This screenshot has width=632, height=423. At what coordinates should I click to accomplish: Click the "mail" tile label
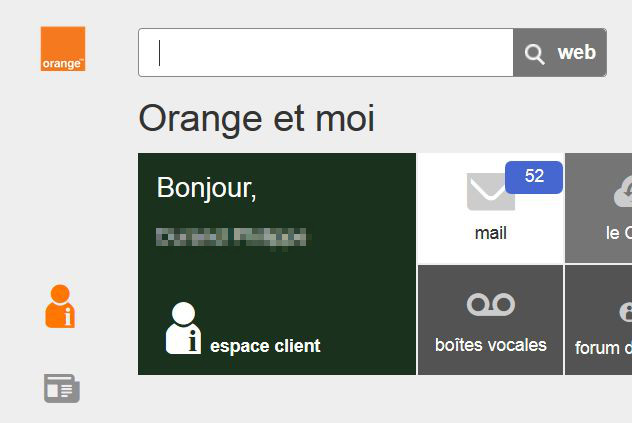click(x=490, y=233)
